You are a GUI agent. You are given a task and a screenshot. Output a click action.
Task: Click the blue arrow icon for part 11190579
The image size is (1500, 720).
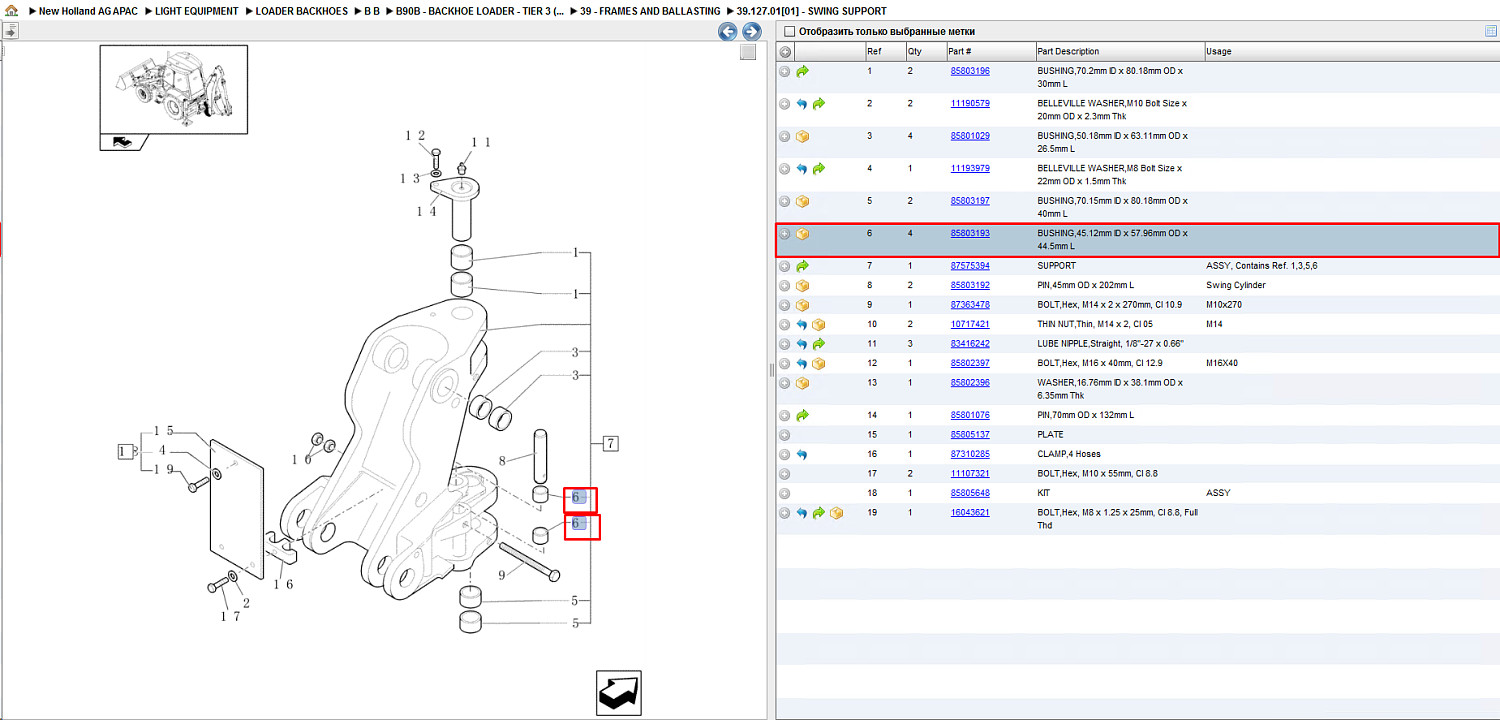pos(802,104)
